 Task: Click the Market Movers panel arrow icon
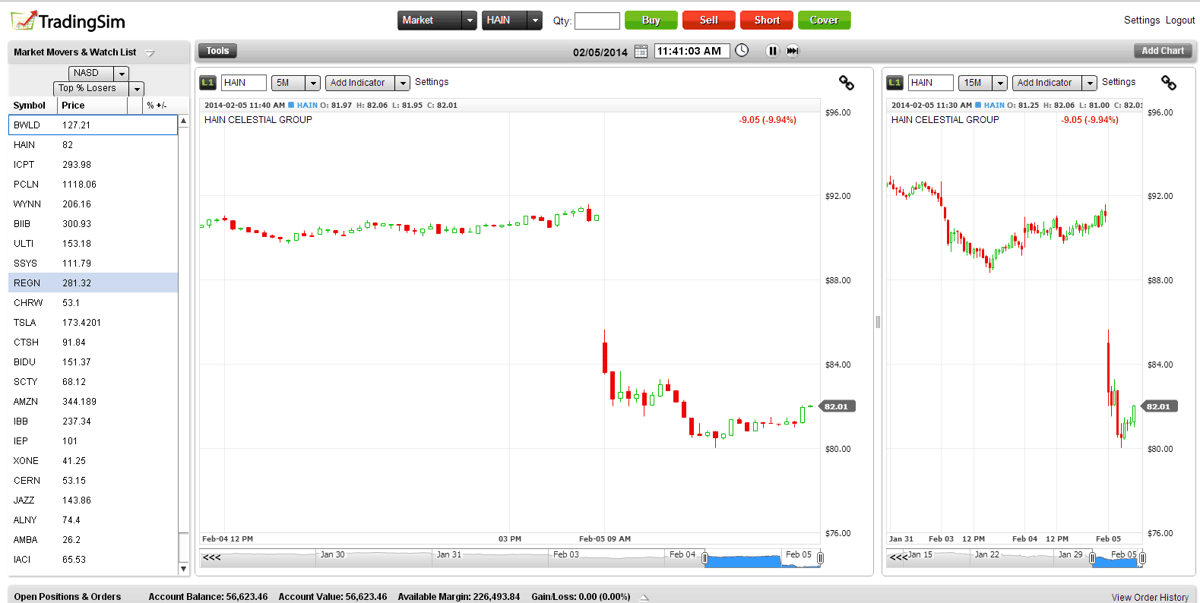pos(152,52)
